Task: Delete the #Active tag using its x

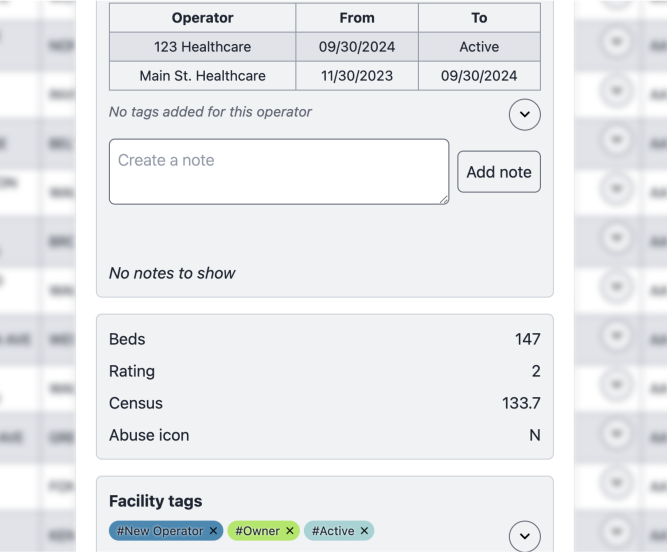Action: tap(364, 531)
